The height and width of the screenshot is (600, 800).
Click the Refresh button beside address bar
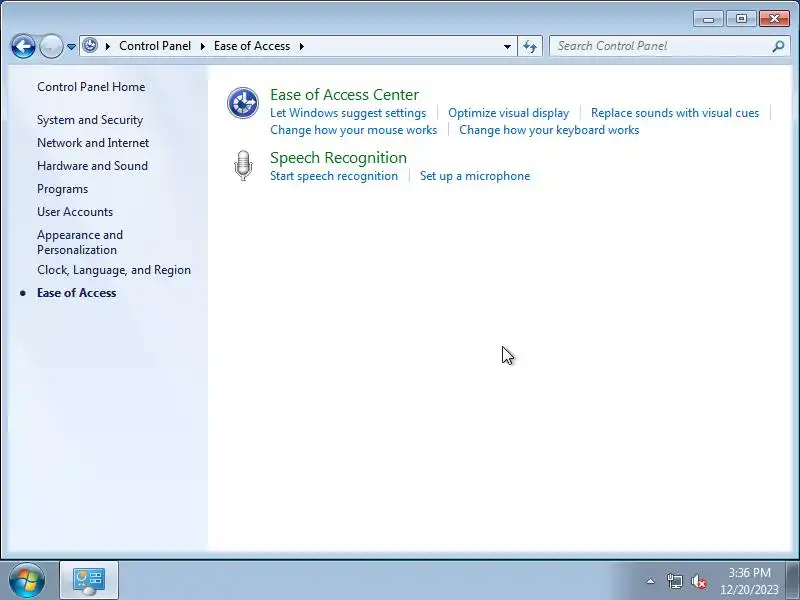click(x=530, y=46)
